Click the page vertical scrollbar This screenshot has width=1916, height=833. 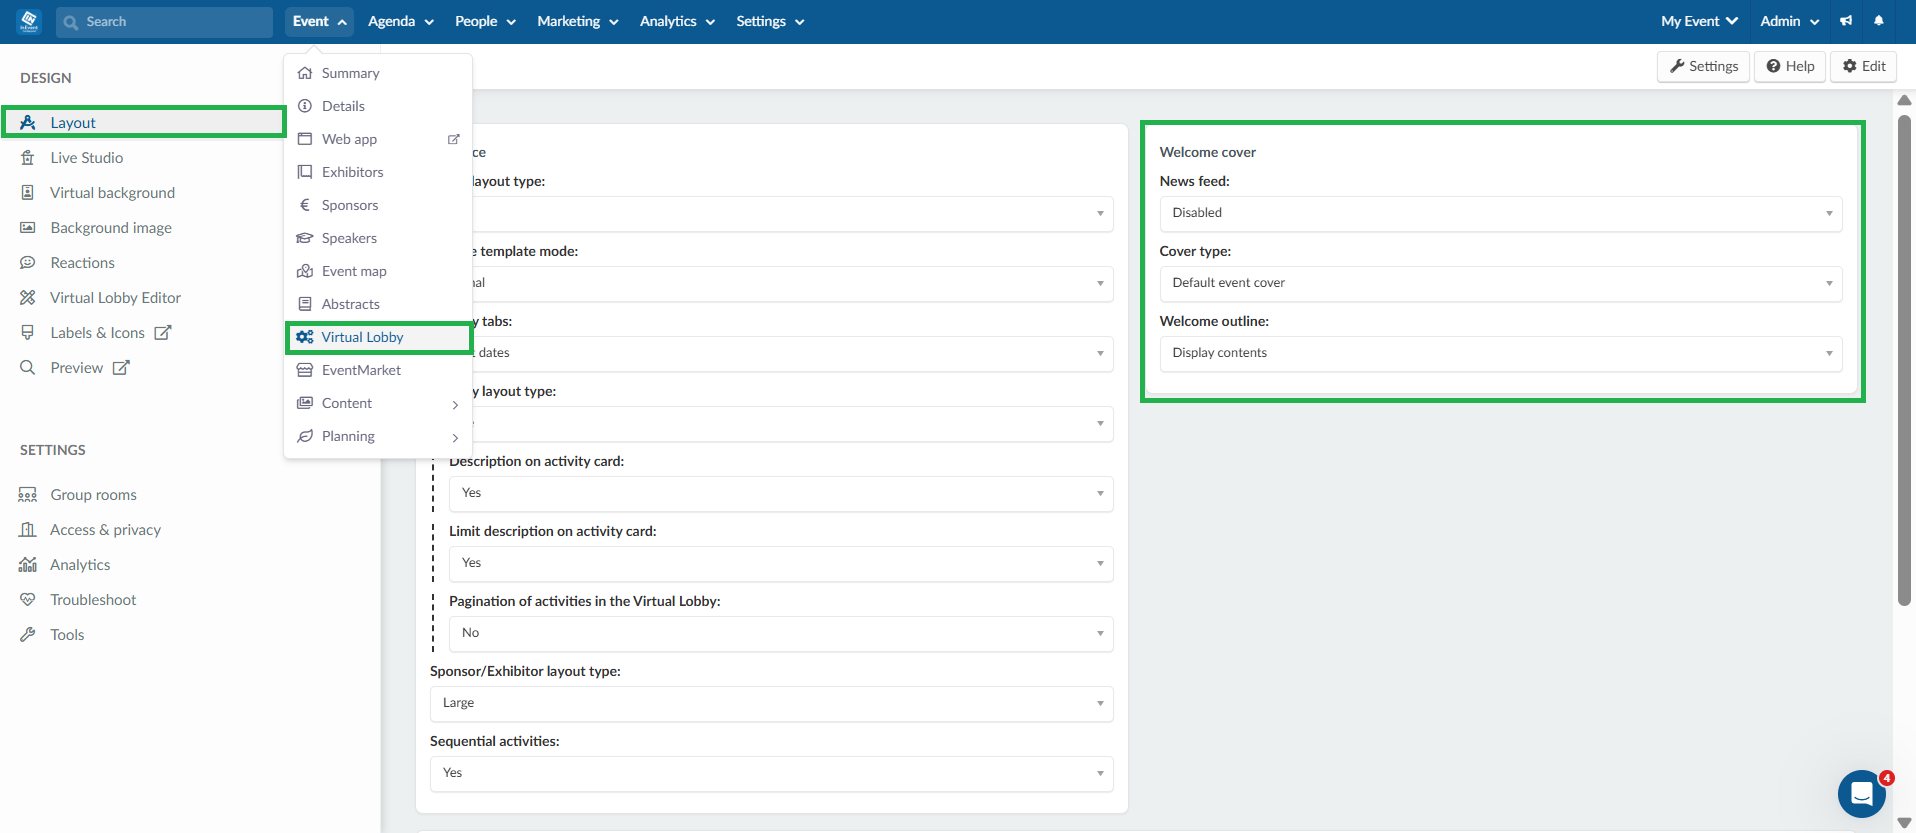pyautogui.click(x=1904, y=360)
